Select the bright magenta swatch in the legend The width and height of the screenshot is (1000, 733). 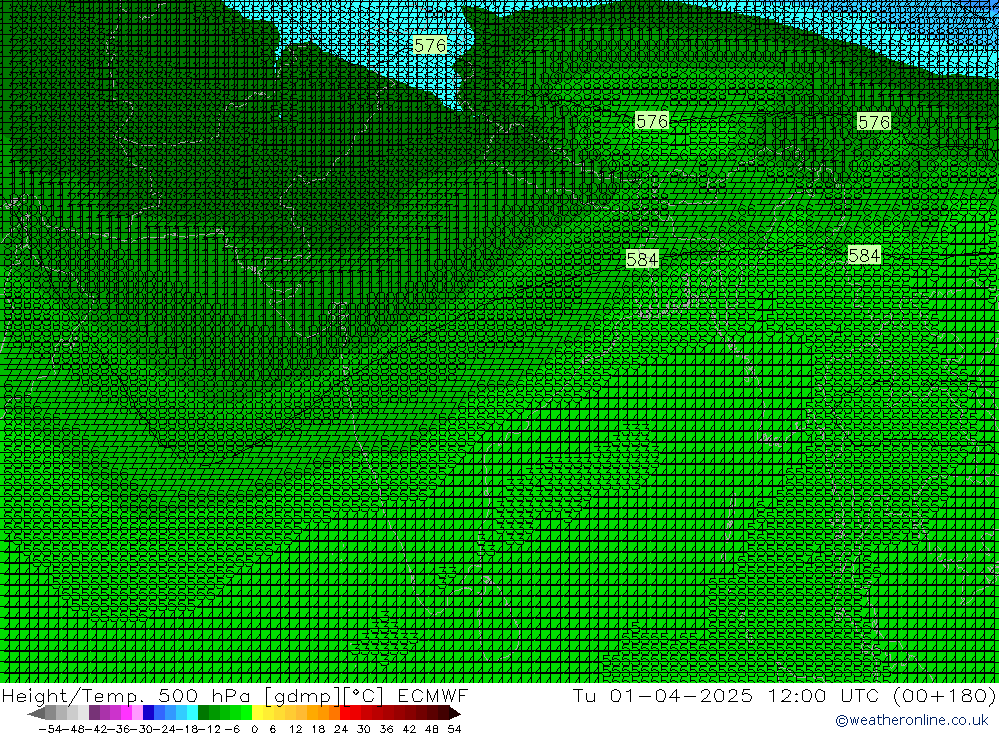(x=127, y=714)
